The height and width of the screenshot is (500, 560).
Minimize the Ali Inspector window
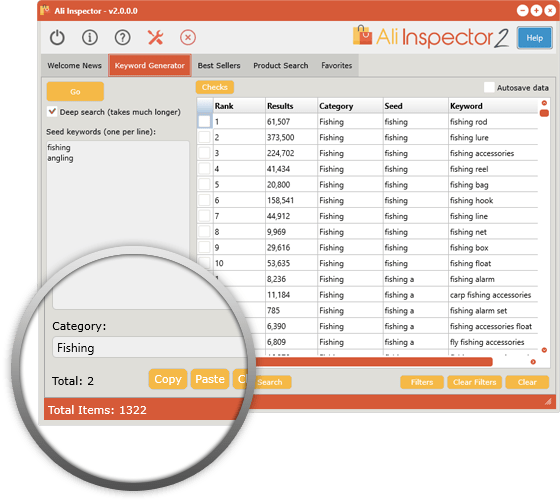click(x=522, y=11)
